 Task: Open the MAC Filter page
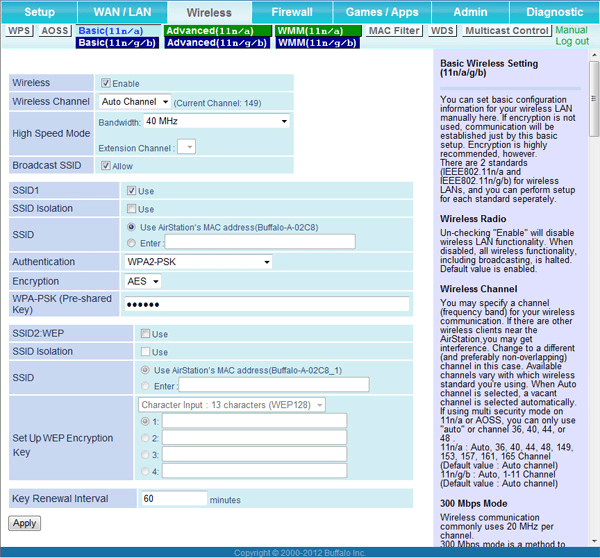pyautogui.click(x=393, y=31)
